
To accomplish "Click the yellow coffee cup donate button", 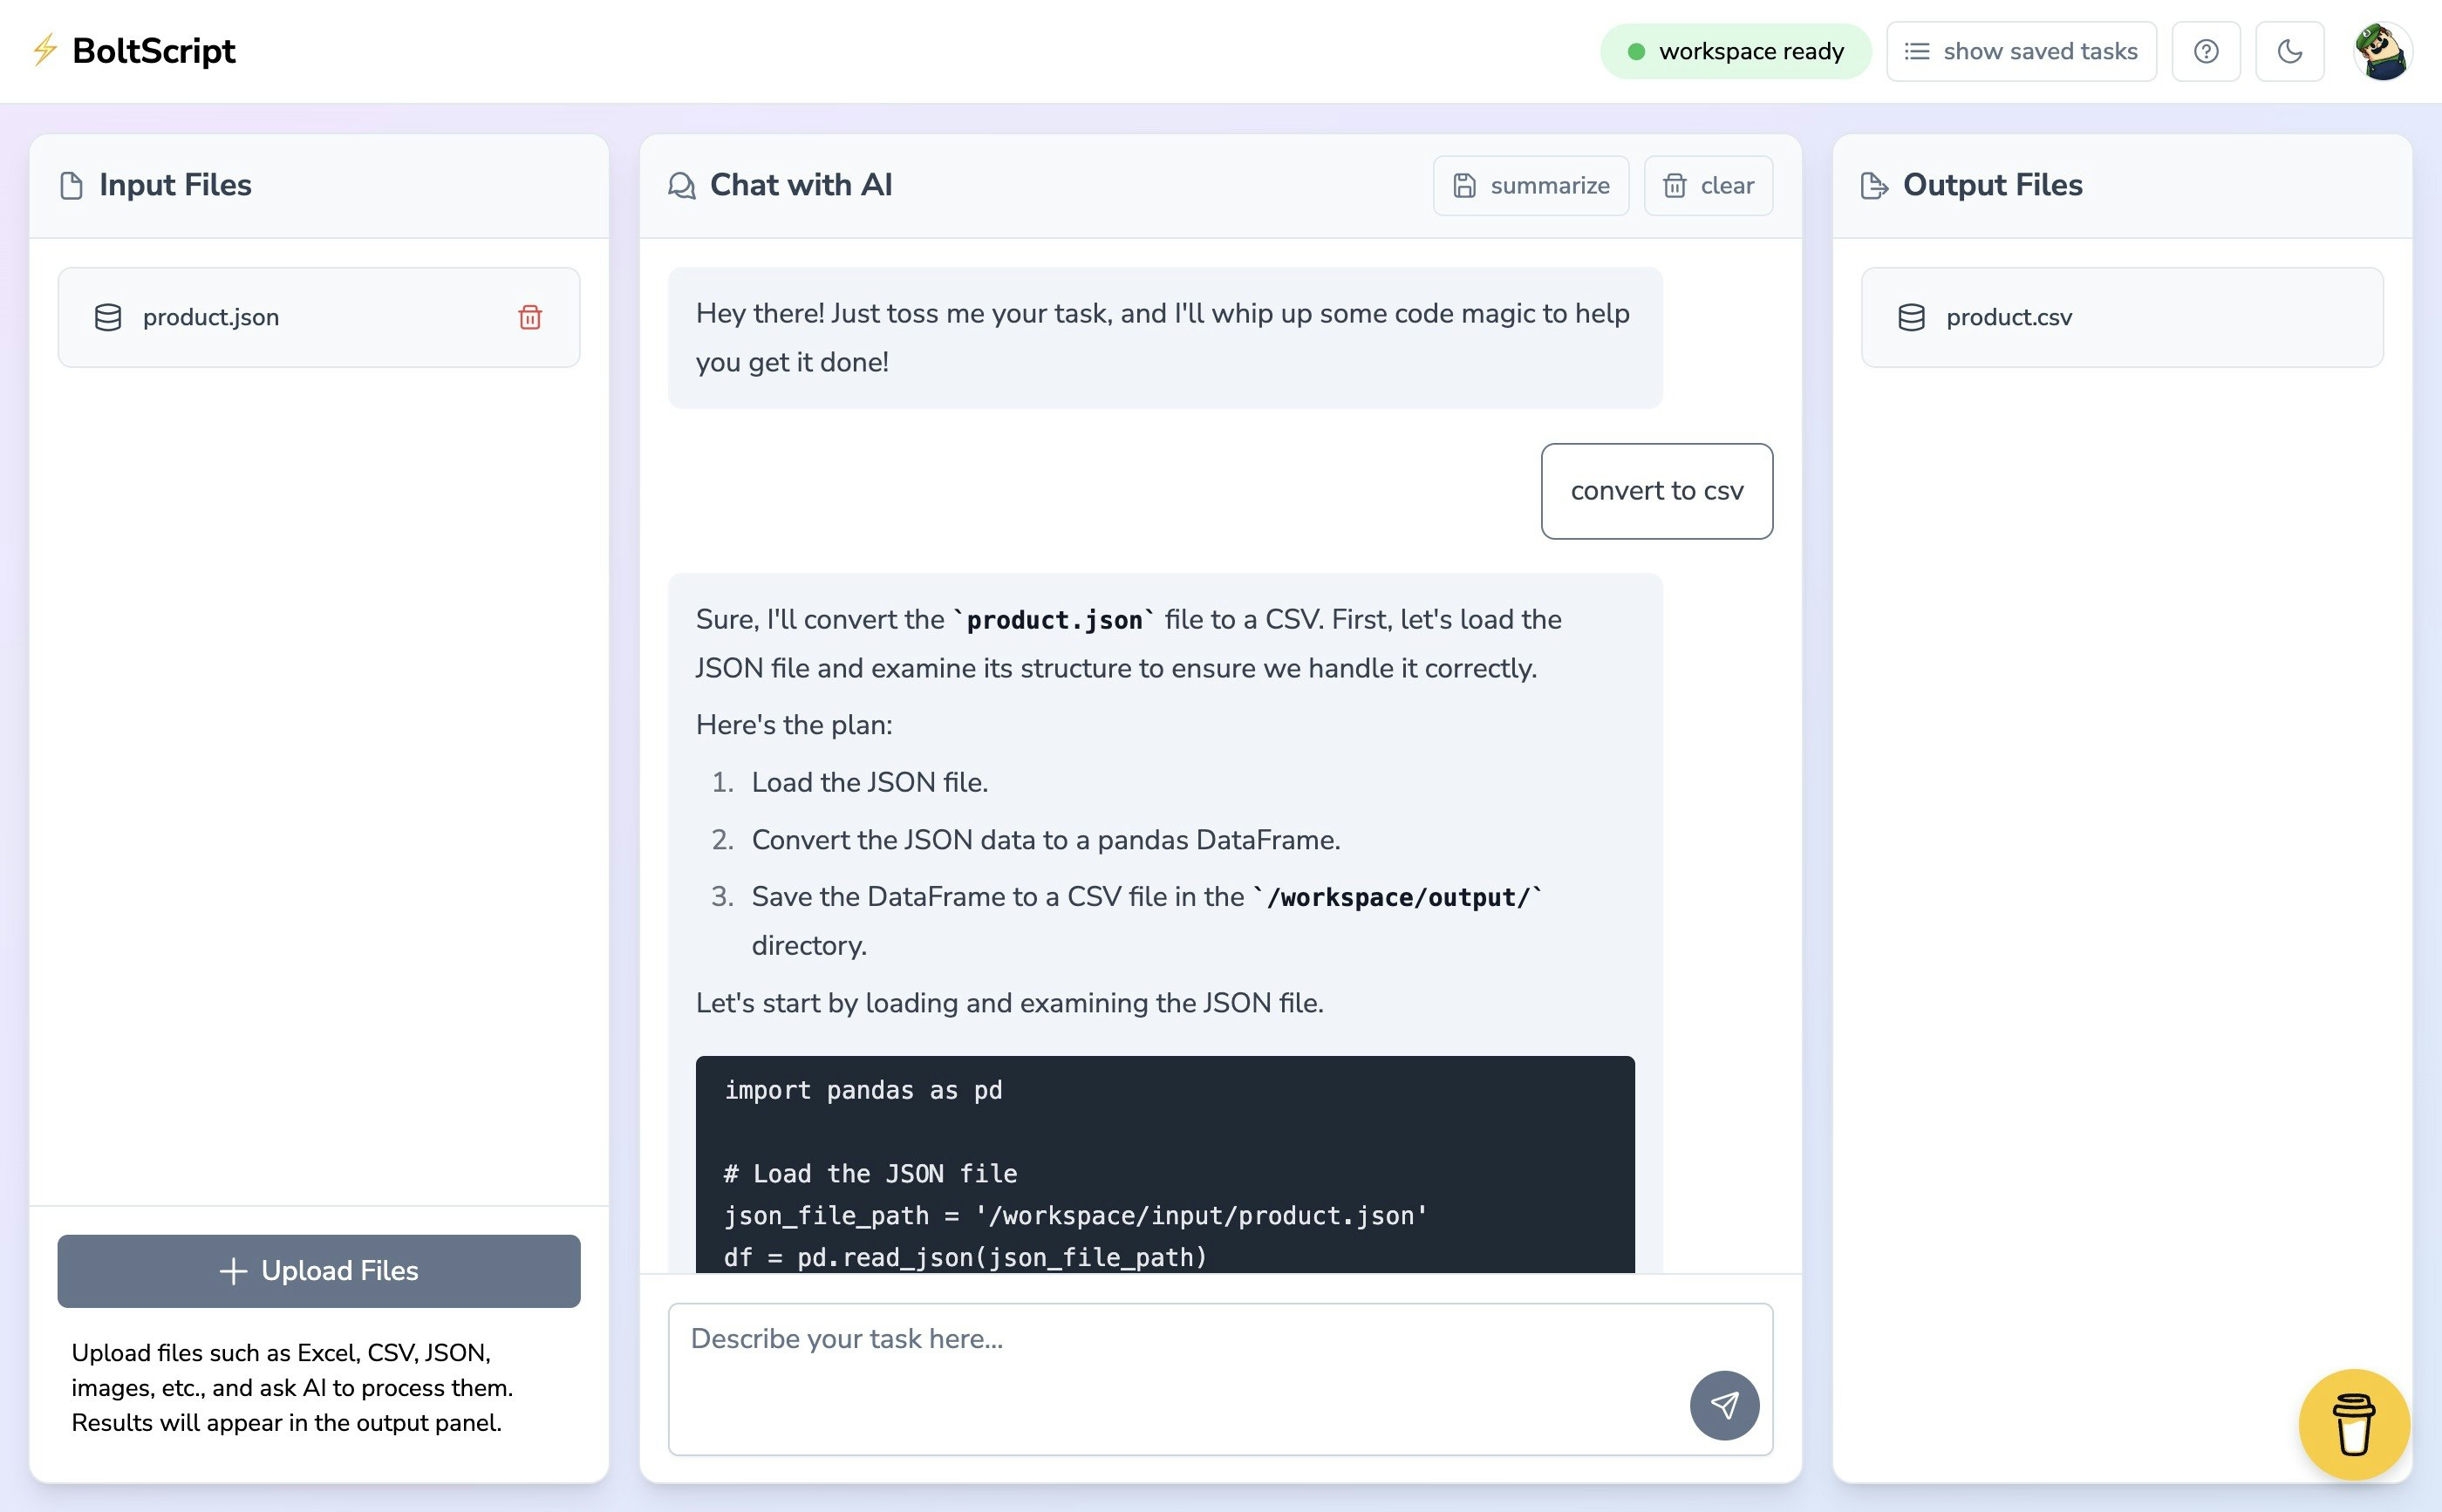I will (x=2353, y=1424).
